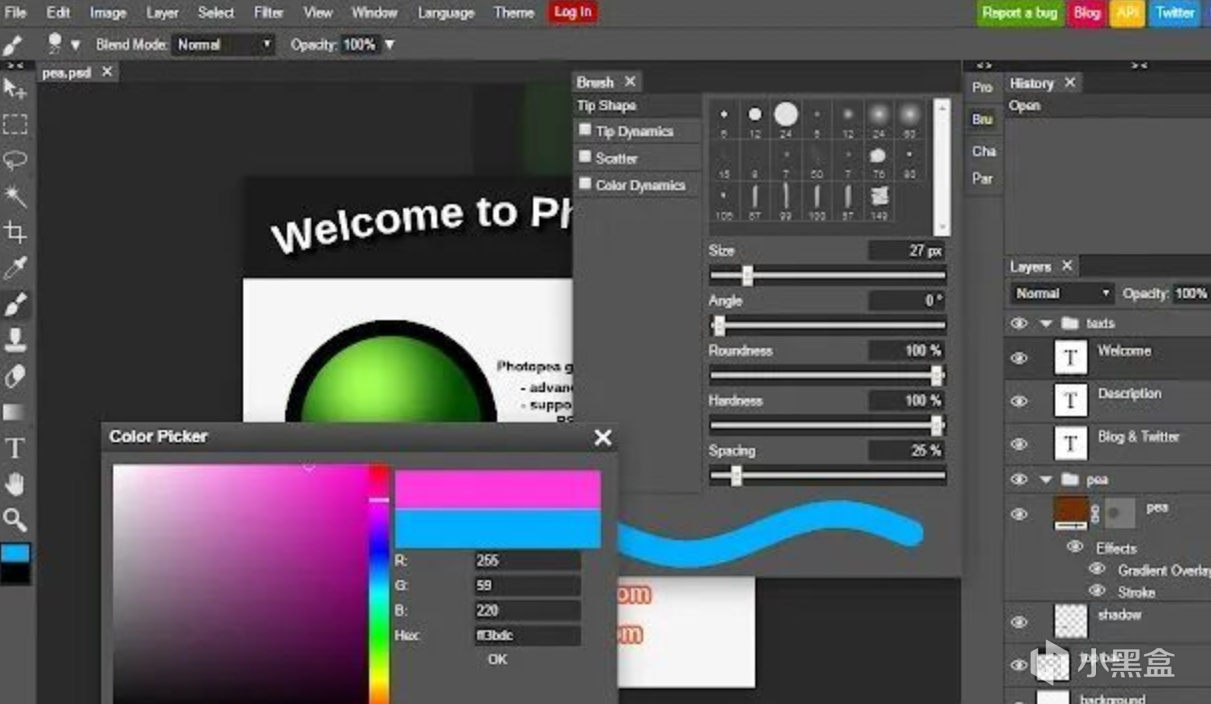Hide the texts folder

pyautogui.click(x=1019, y=324)
